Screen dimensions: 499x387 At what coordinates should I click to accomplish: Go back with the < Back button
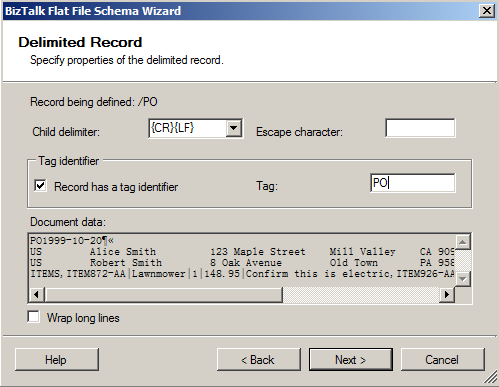click(x=259, y=360)
